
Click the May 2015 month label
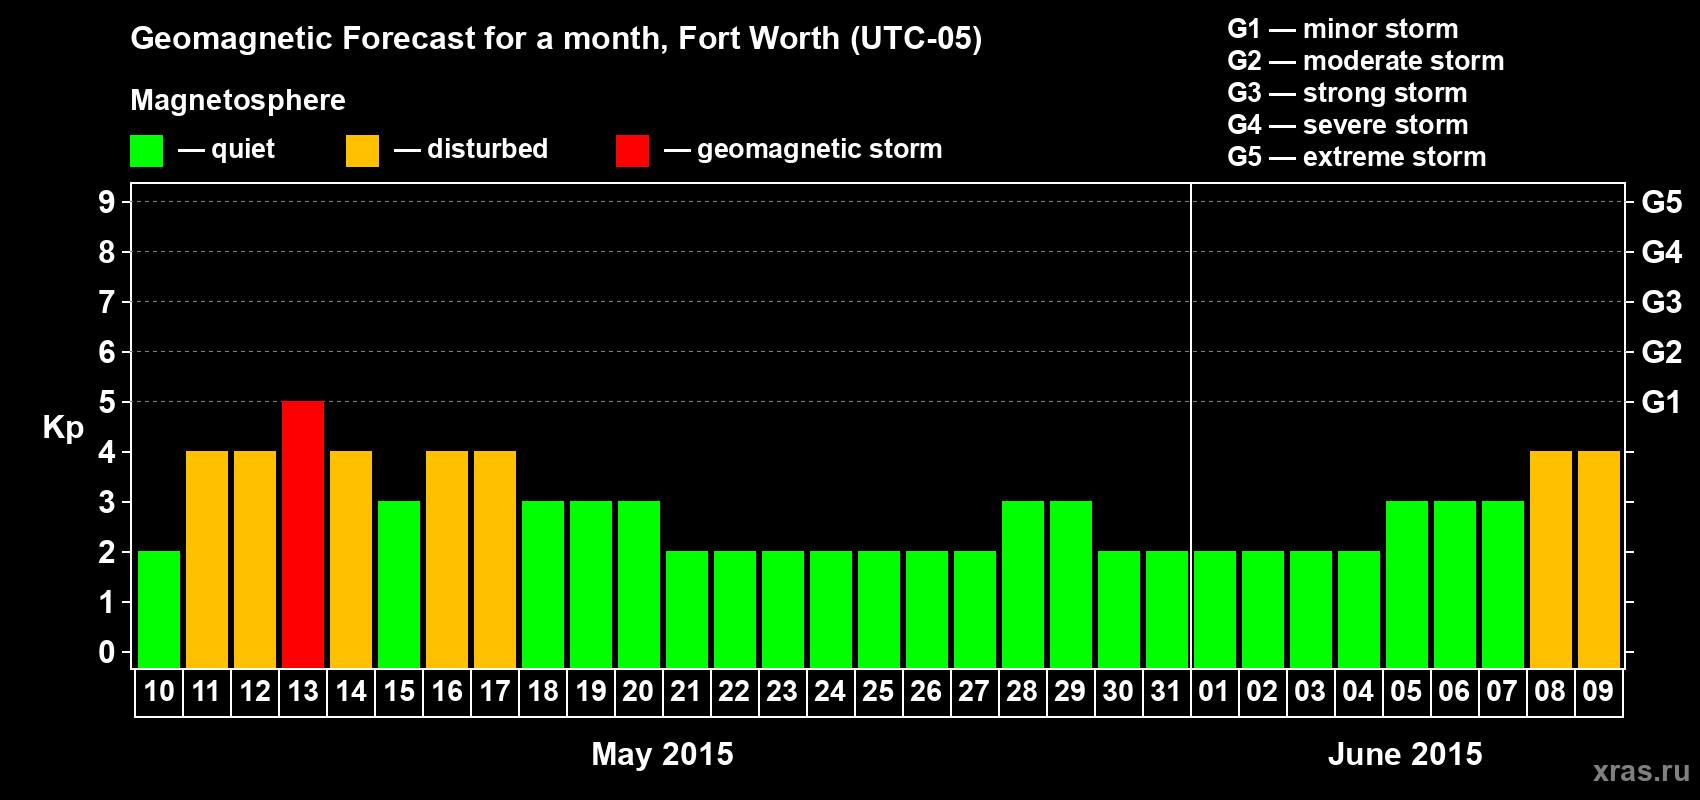(x=662, y=754)
